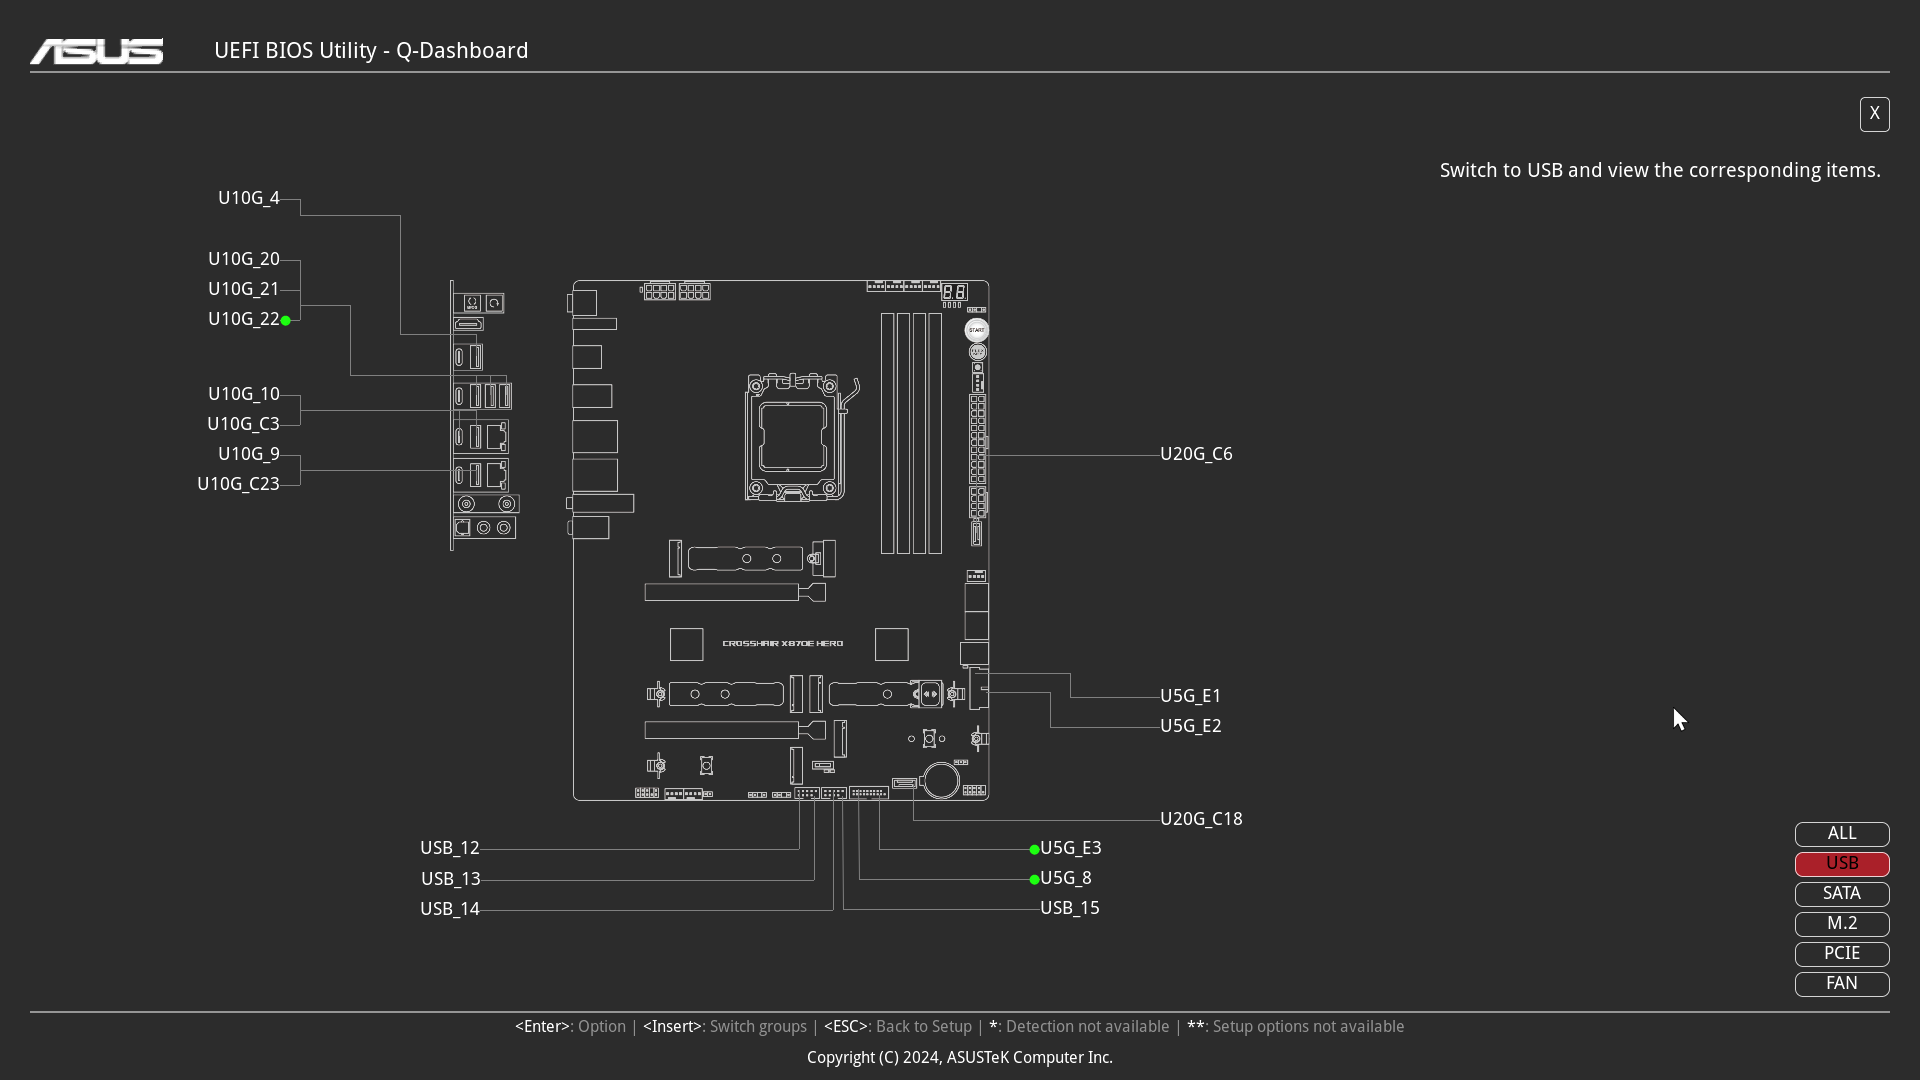Select the U20G_C6 header label
This screenshot has width=1920, height=1080.
[1196, 454]
